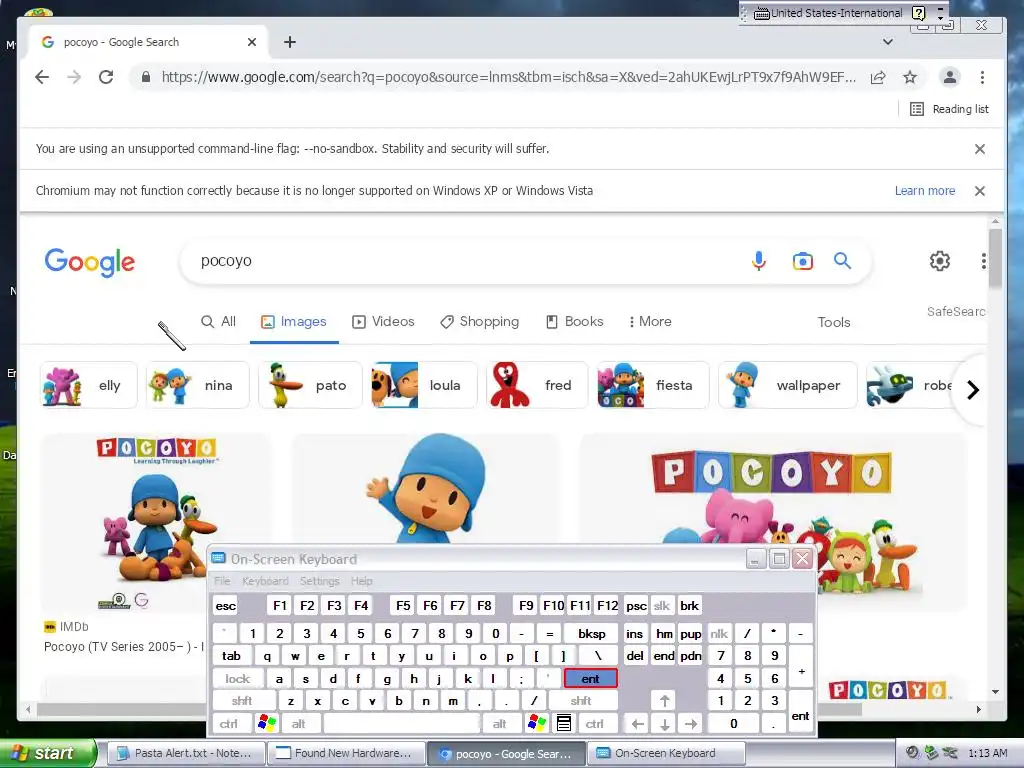
Task: Switch to the Shopping tab
Action: click(x=479, y=321)
